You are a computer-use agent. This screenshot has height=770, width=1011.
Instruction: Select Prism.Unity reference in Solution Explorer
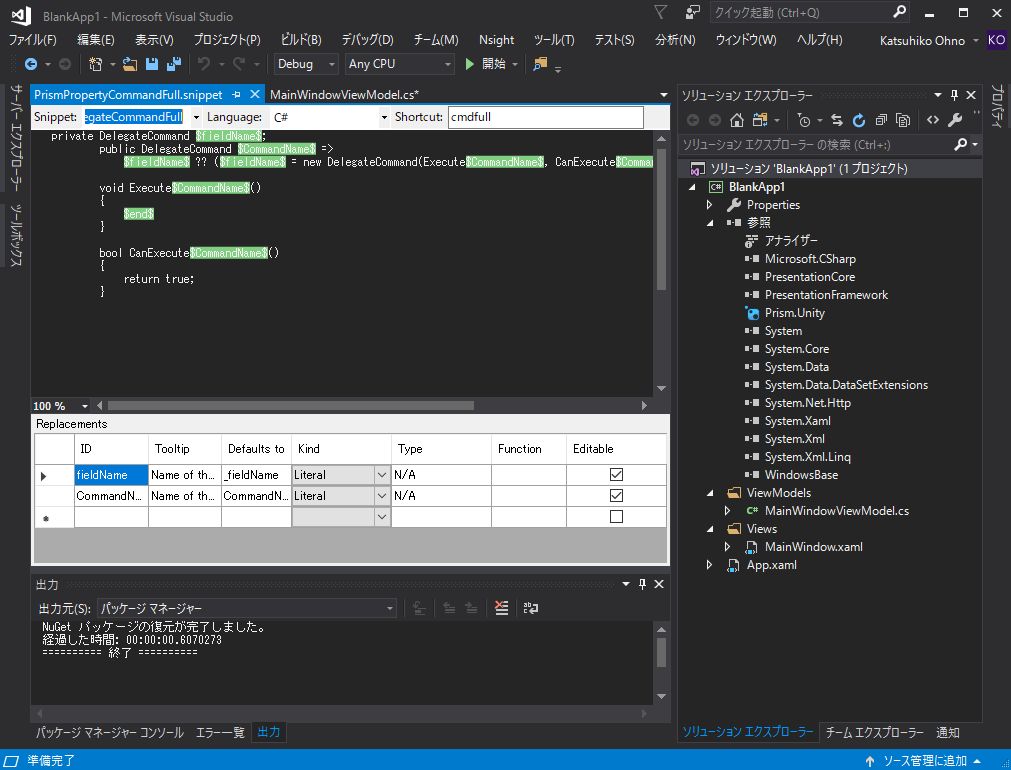(x=794, y=313)
